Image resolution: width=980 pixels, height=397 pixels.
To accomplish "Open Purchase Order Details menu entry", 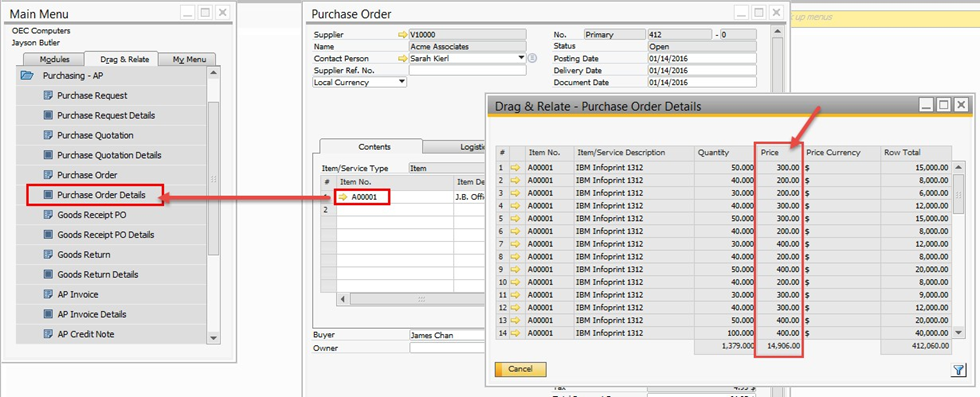I will coord(101,195).
